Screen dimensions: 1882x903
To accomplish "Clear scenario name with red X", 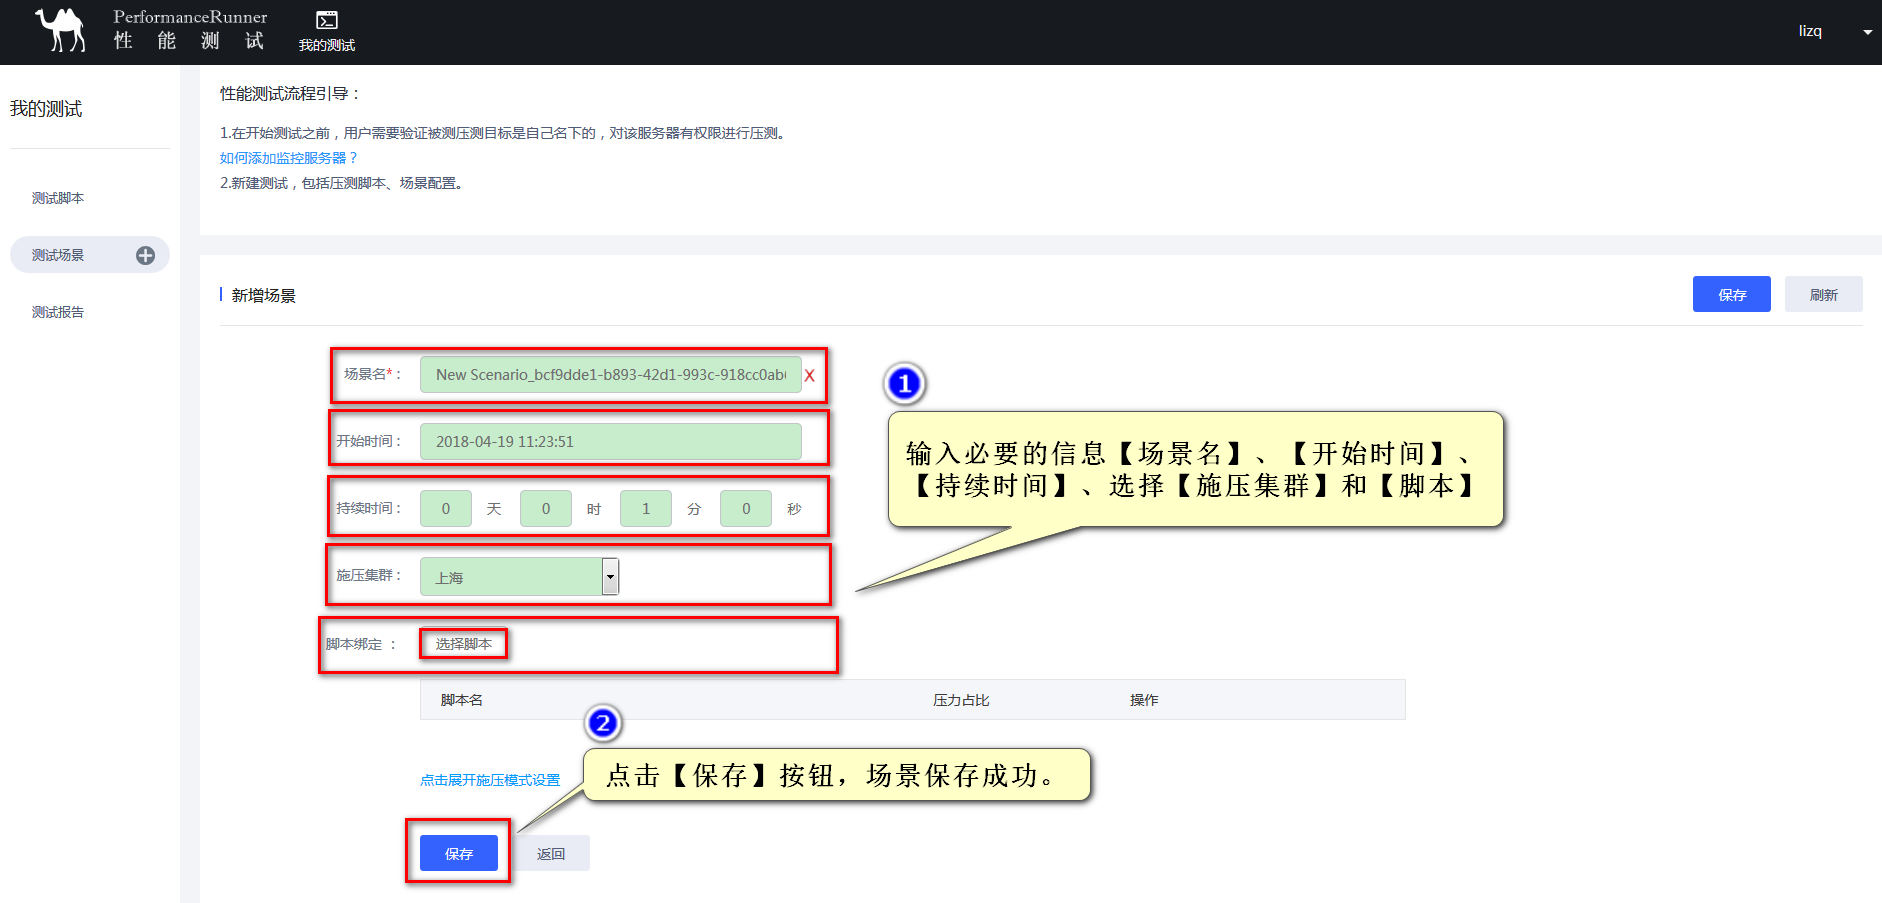I will 809,376.
